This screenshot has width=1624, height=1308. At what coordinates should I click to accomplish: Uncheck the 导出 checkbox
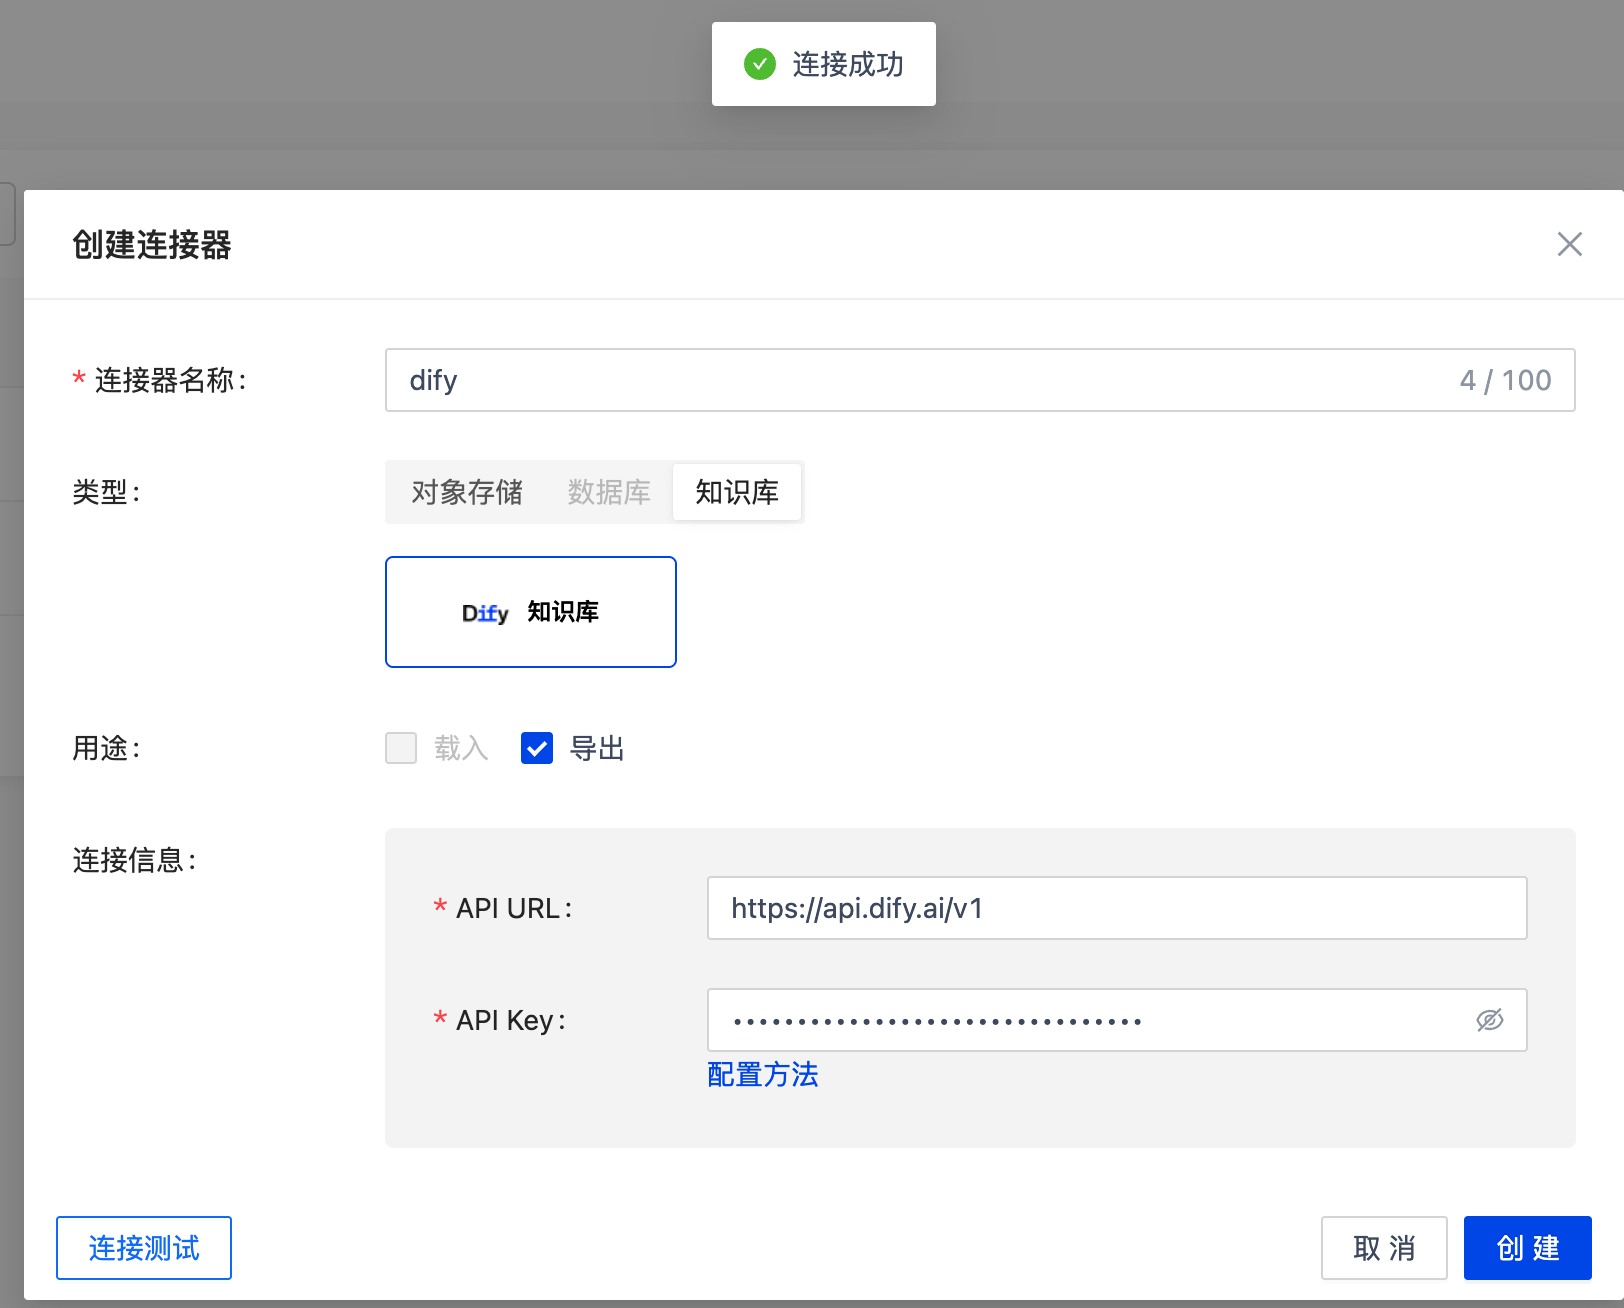(537, 748)
